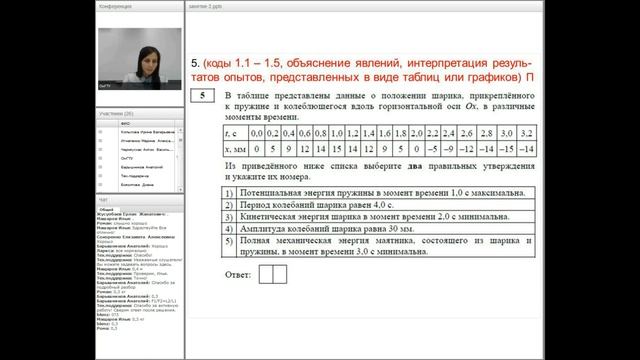Click participants list scroll-up arrow

180,130
